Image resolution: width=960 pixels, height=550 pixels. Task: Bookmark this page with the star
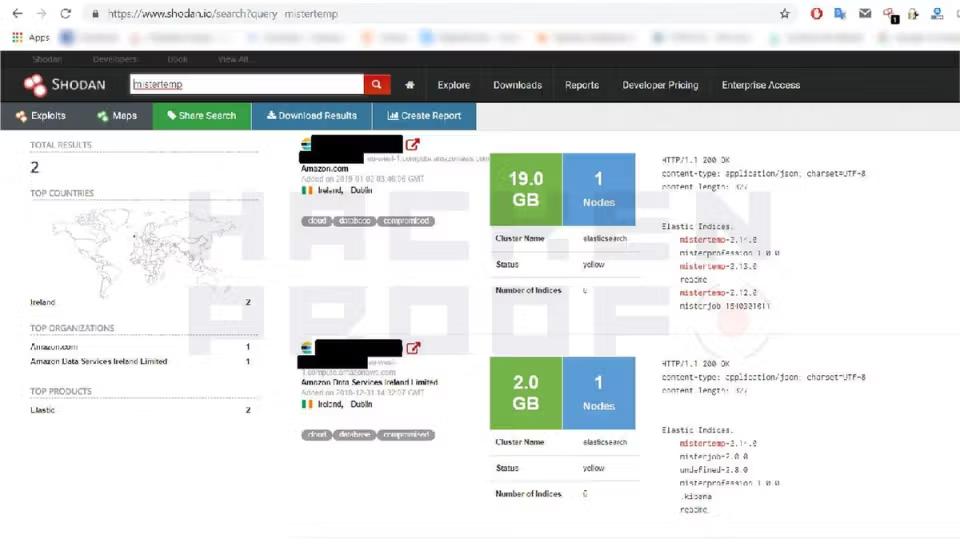coord(784,13)
